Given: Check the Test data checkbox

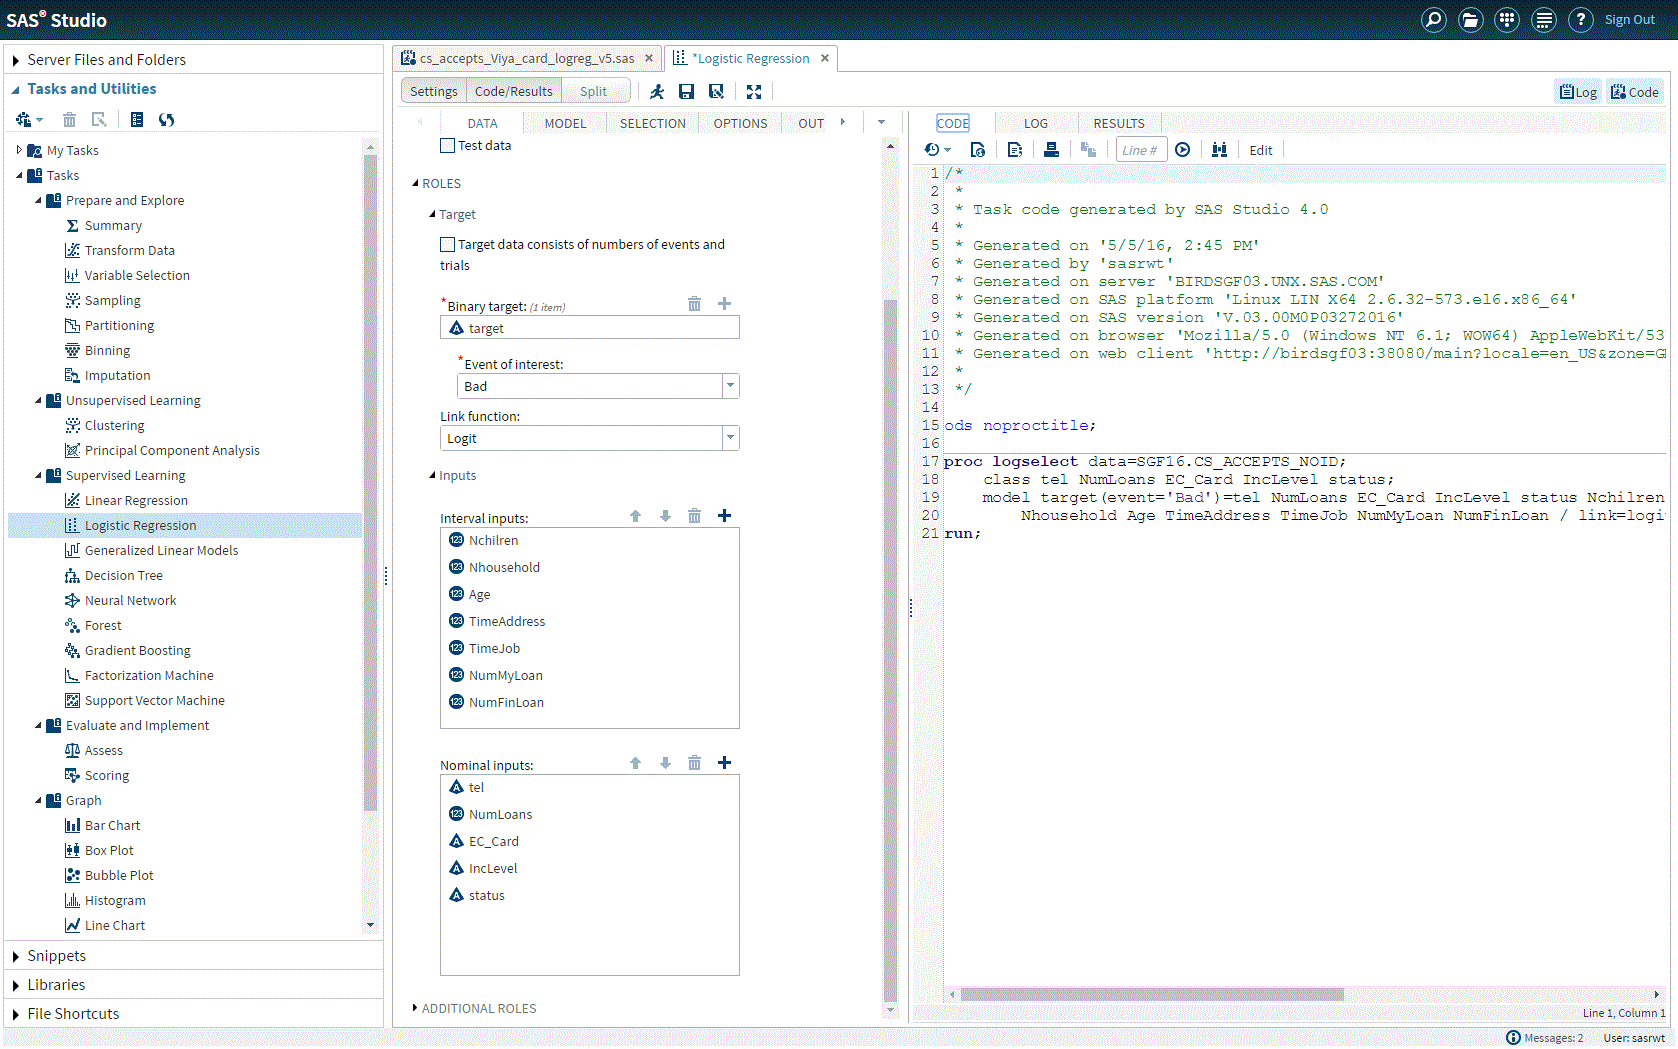Looking at the screenshot, I should click(x=447, y=145).
